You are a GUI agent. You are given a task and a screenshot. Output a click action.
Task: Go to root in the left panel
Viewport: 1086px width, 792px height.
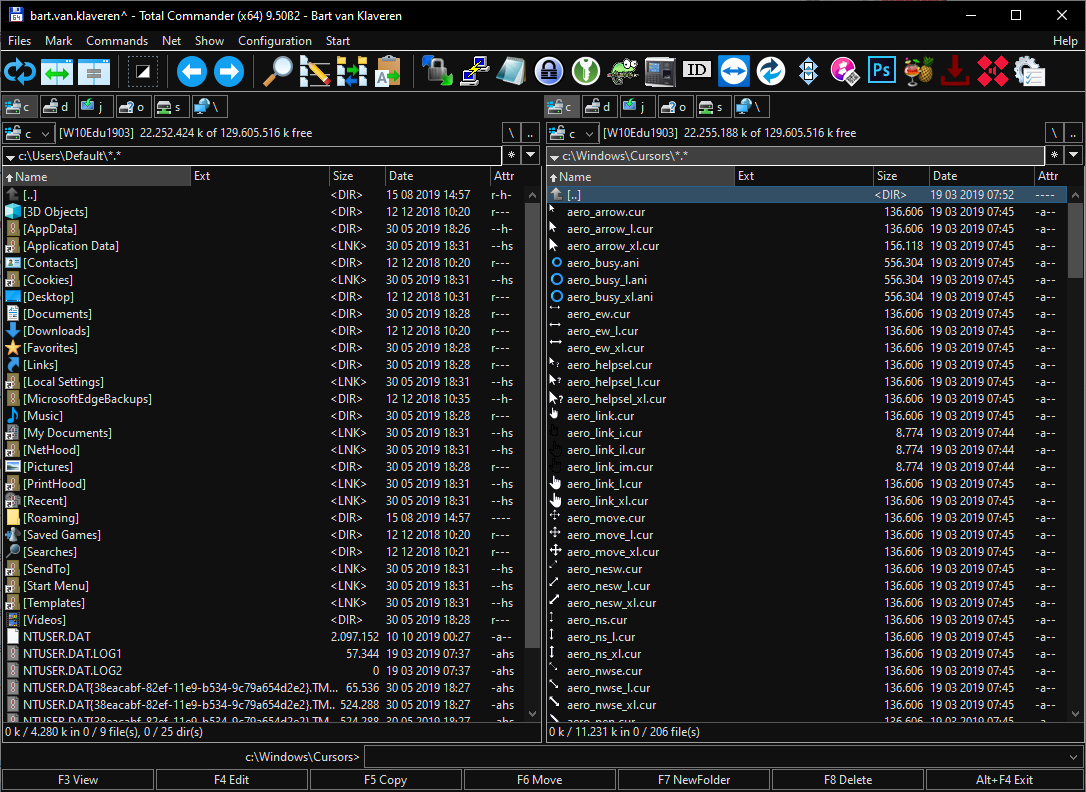click(x=511, y=133)
